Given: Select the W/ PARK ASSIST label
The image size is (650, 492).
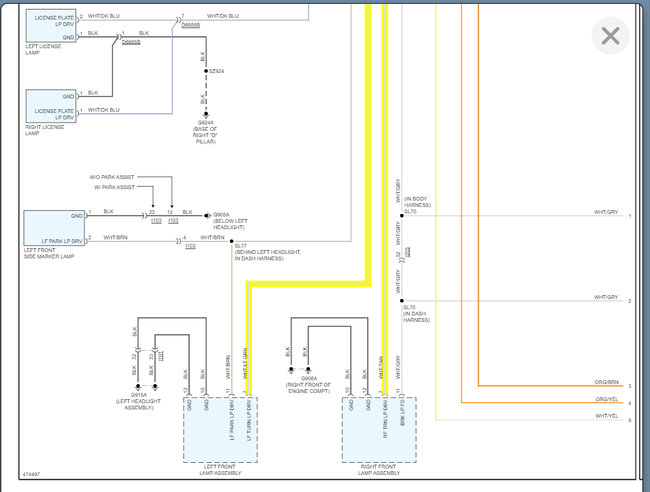Looking at the screenshot, I should tap(114, 187).
